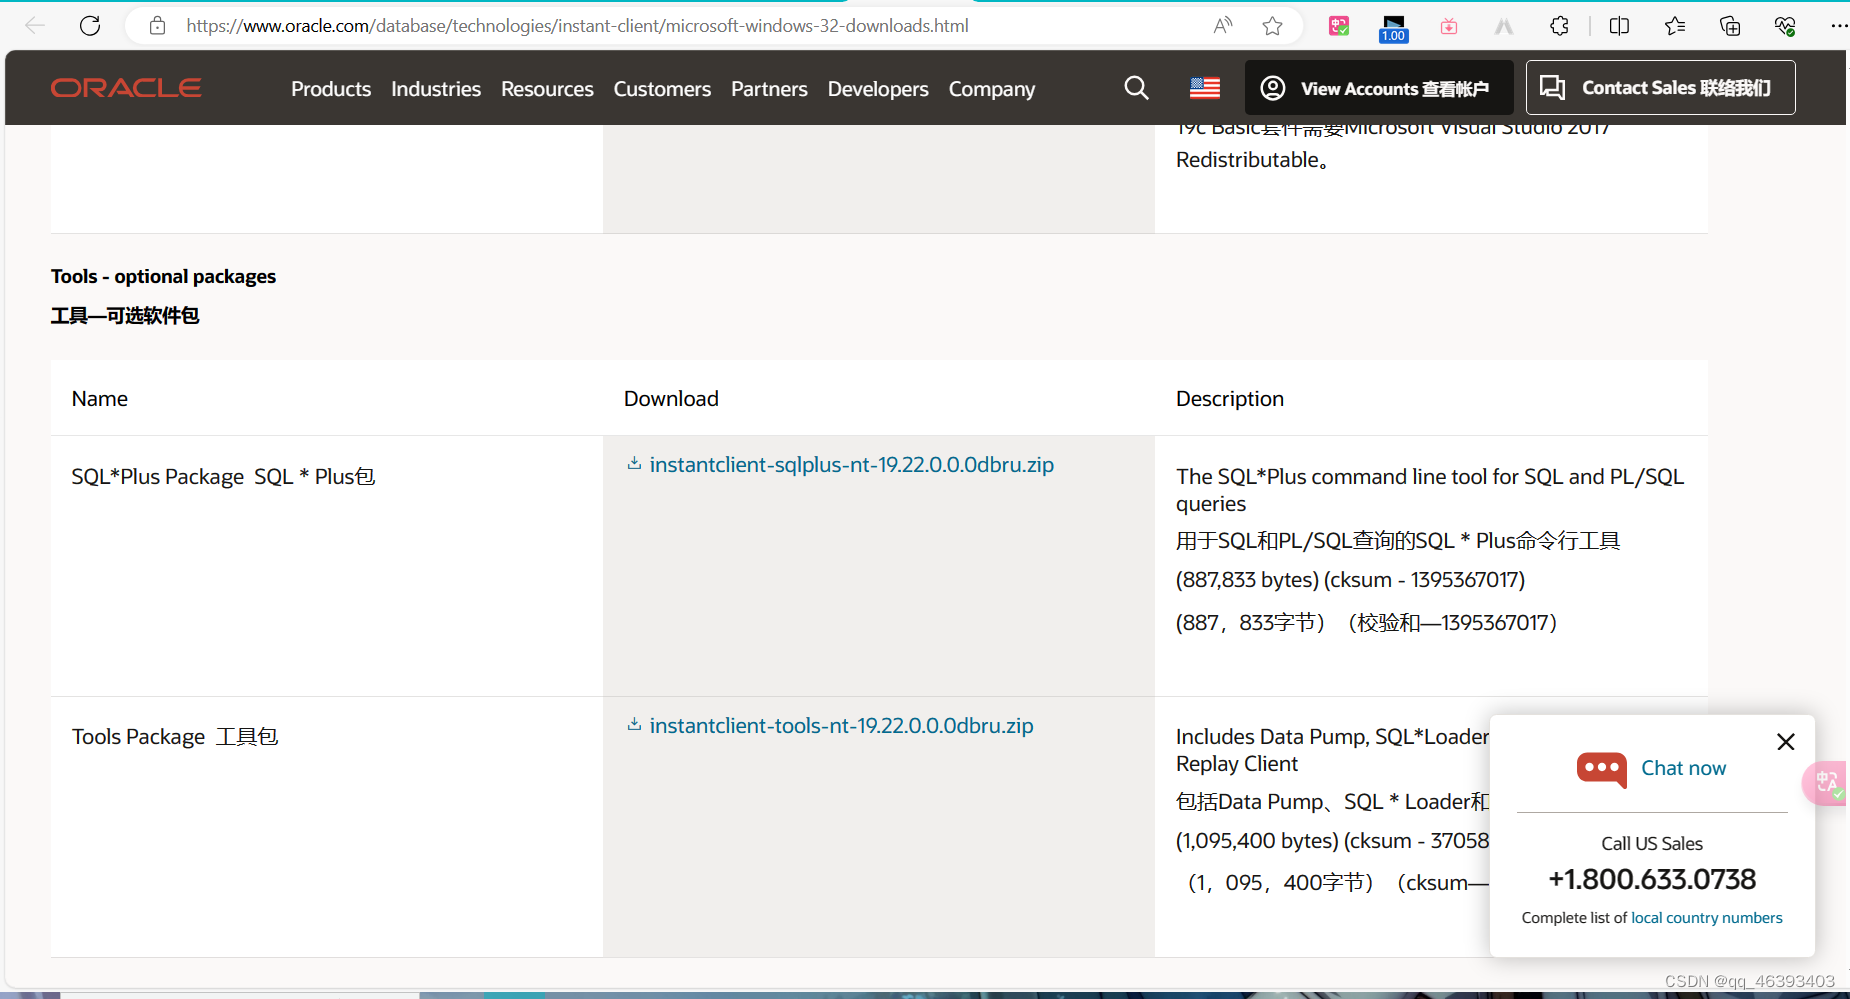
Task: Open the Extensions puzzle icon
Action: coord(1559,26)
